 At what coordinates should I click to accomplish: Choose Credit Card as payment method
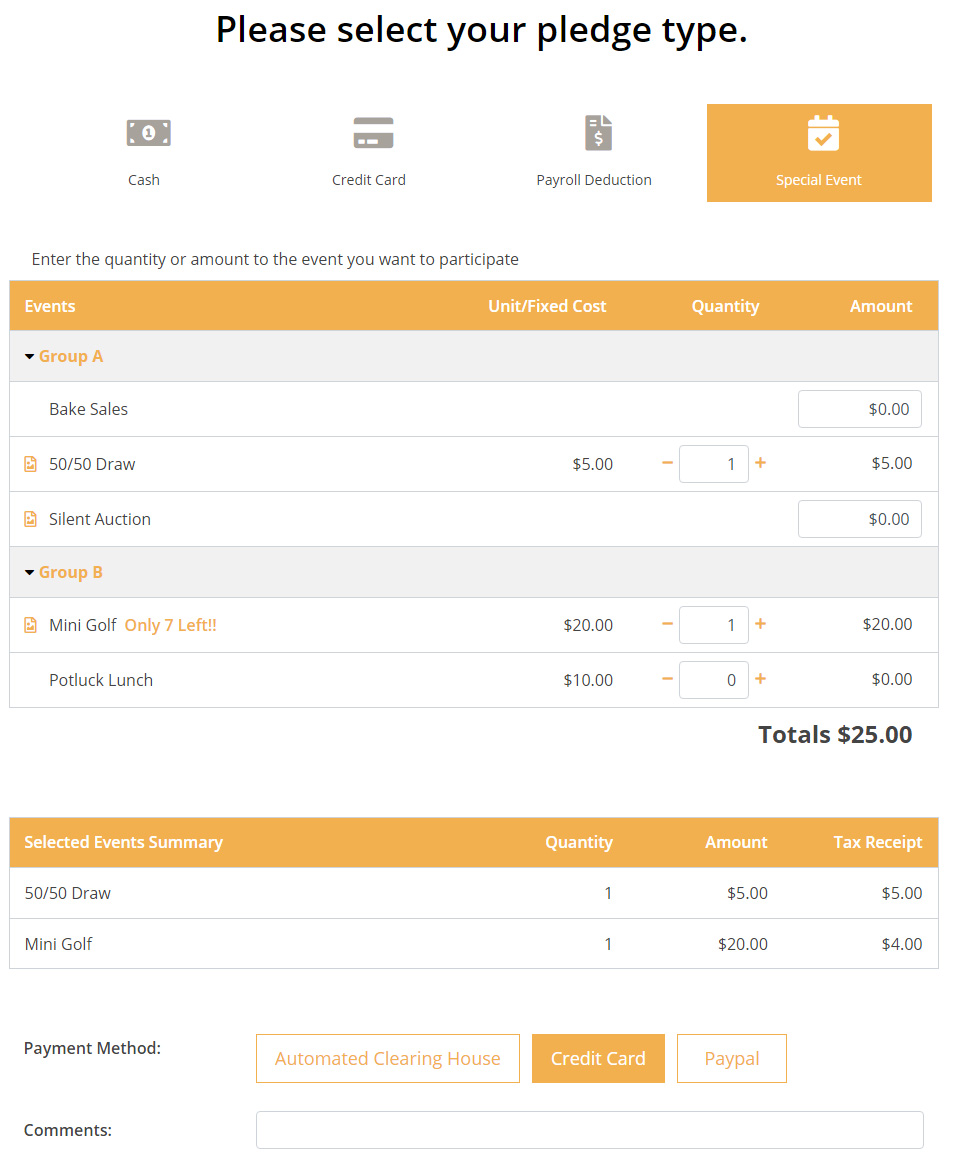(598, 1058)
